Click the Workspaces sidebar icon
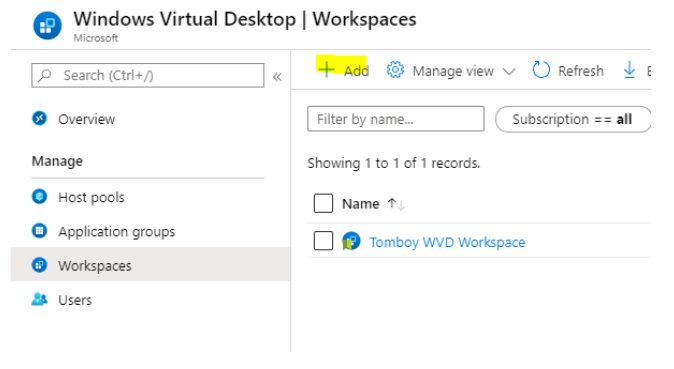This screenshot has width=674, height=369. pyautogui.click(x=40, y=265)
